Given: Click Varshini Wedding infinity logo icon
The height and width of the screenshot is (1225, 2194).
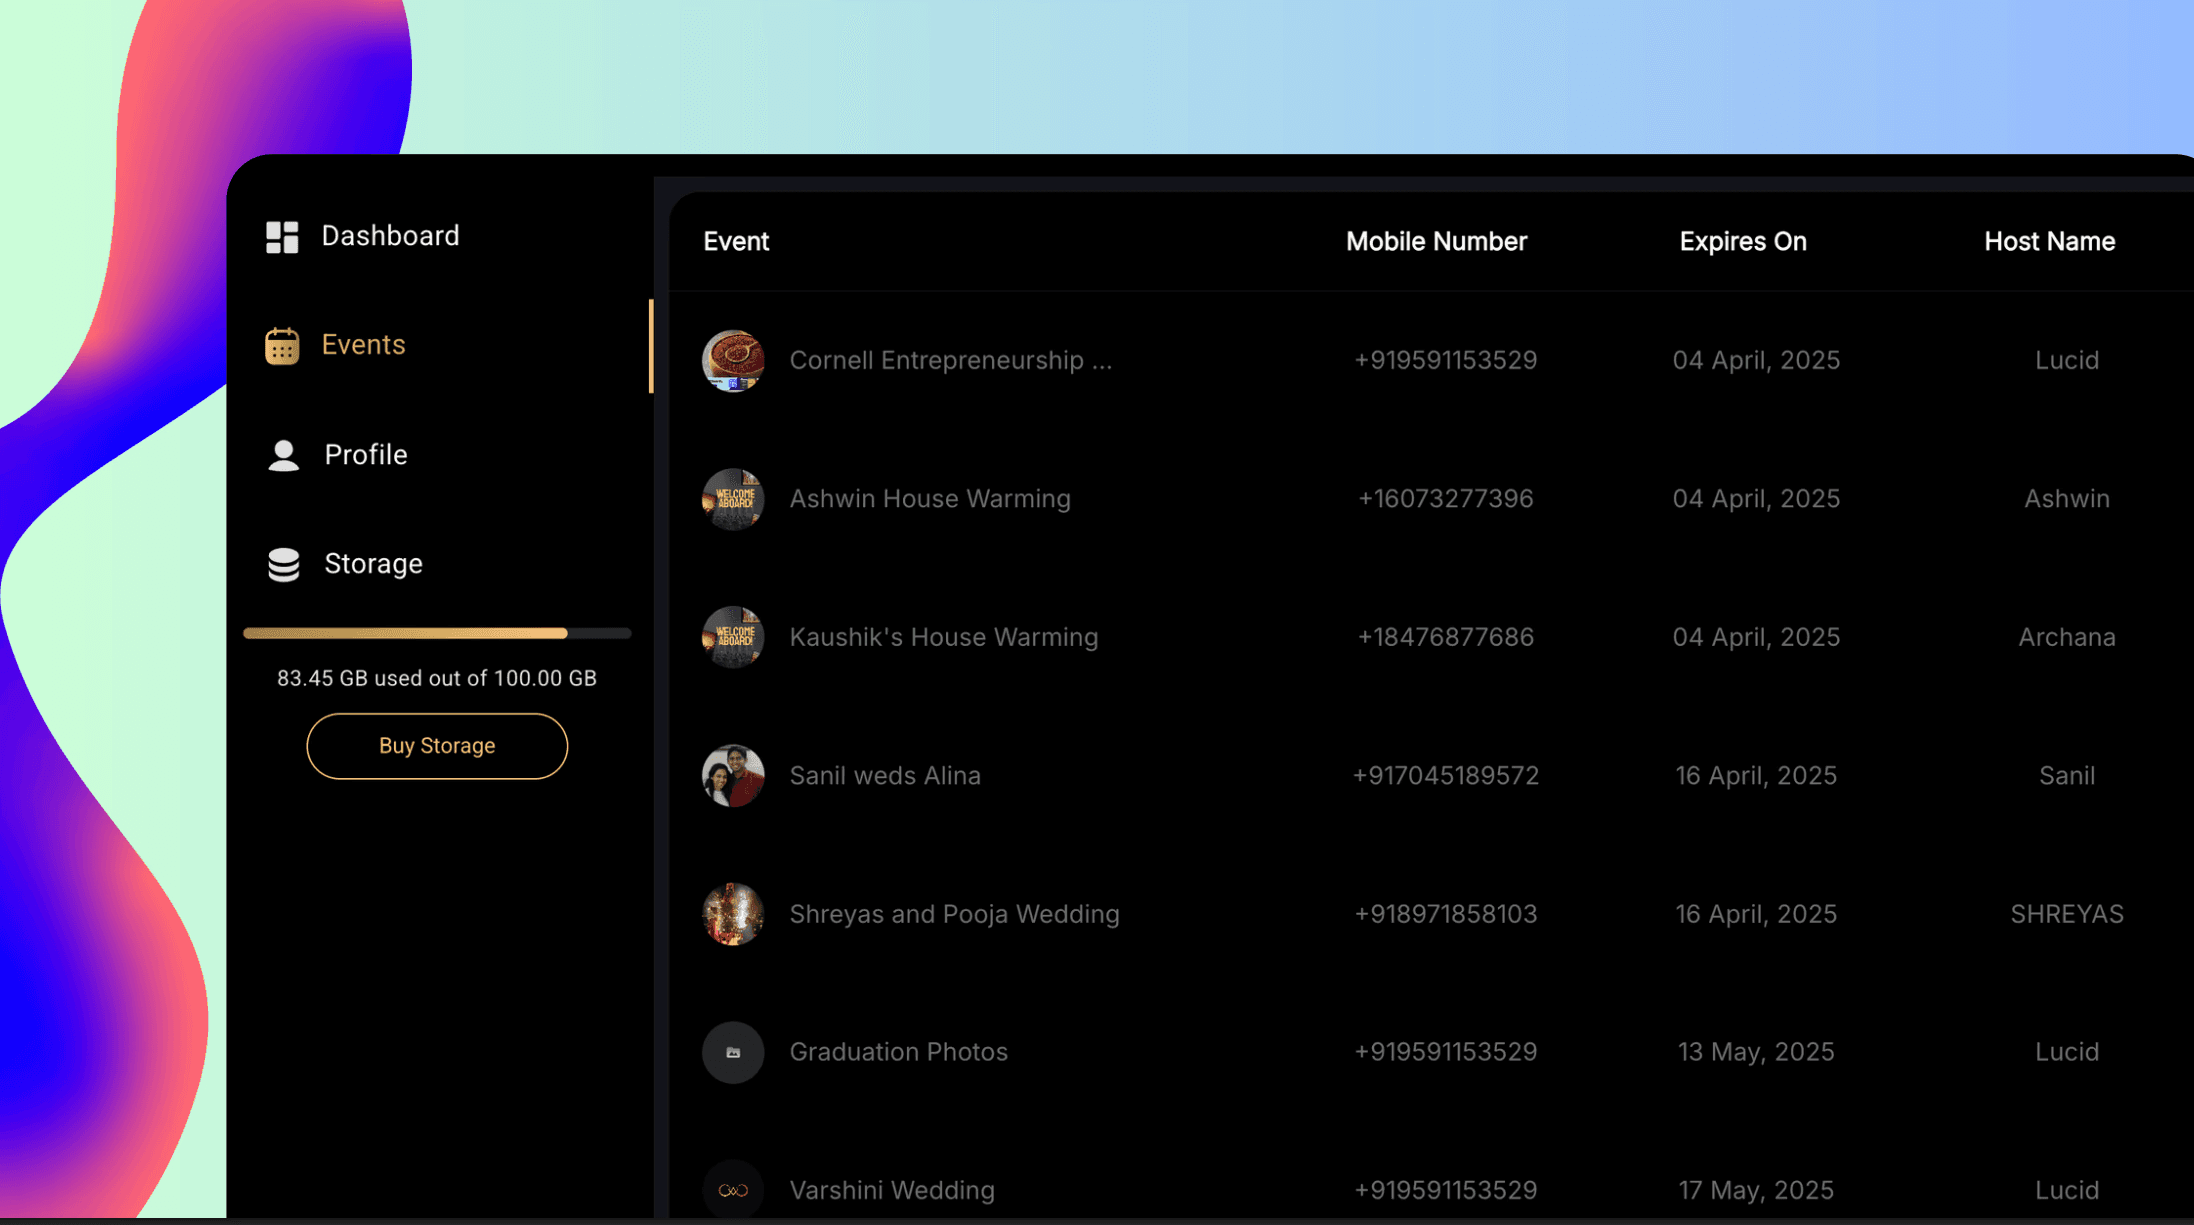Looking at the screenshot, I should (733, 1190).
